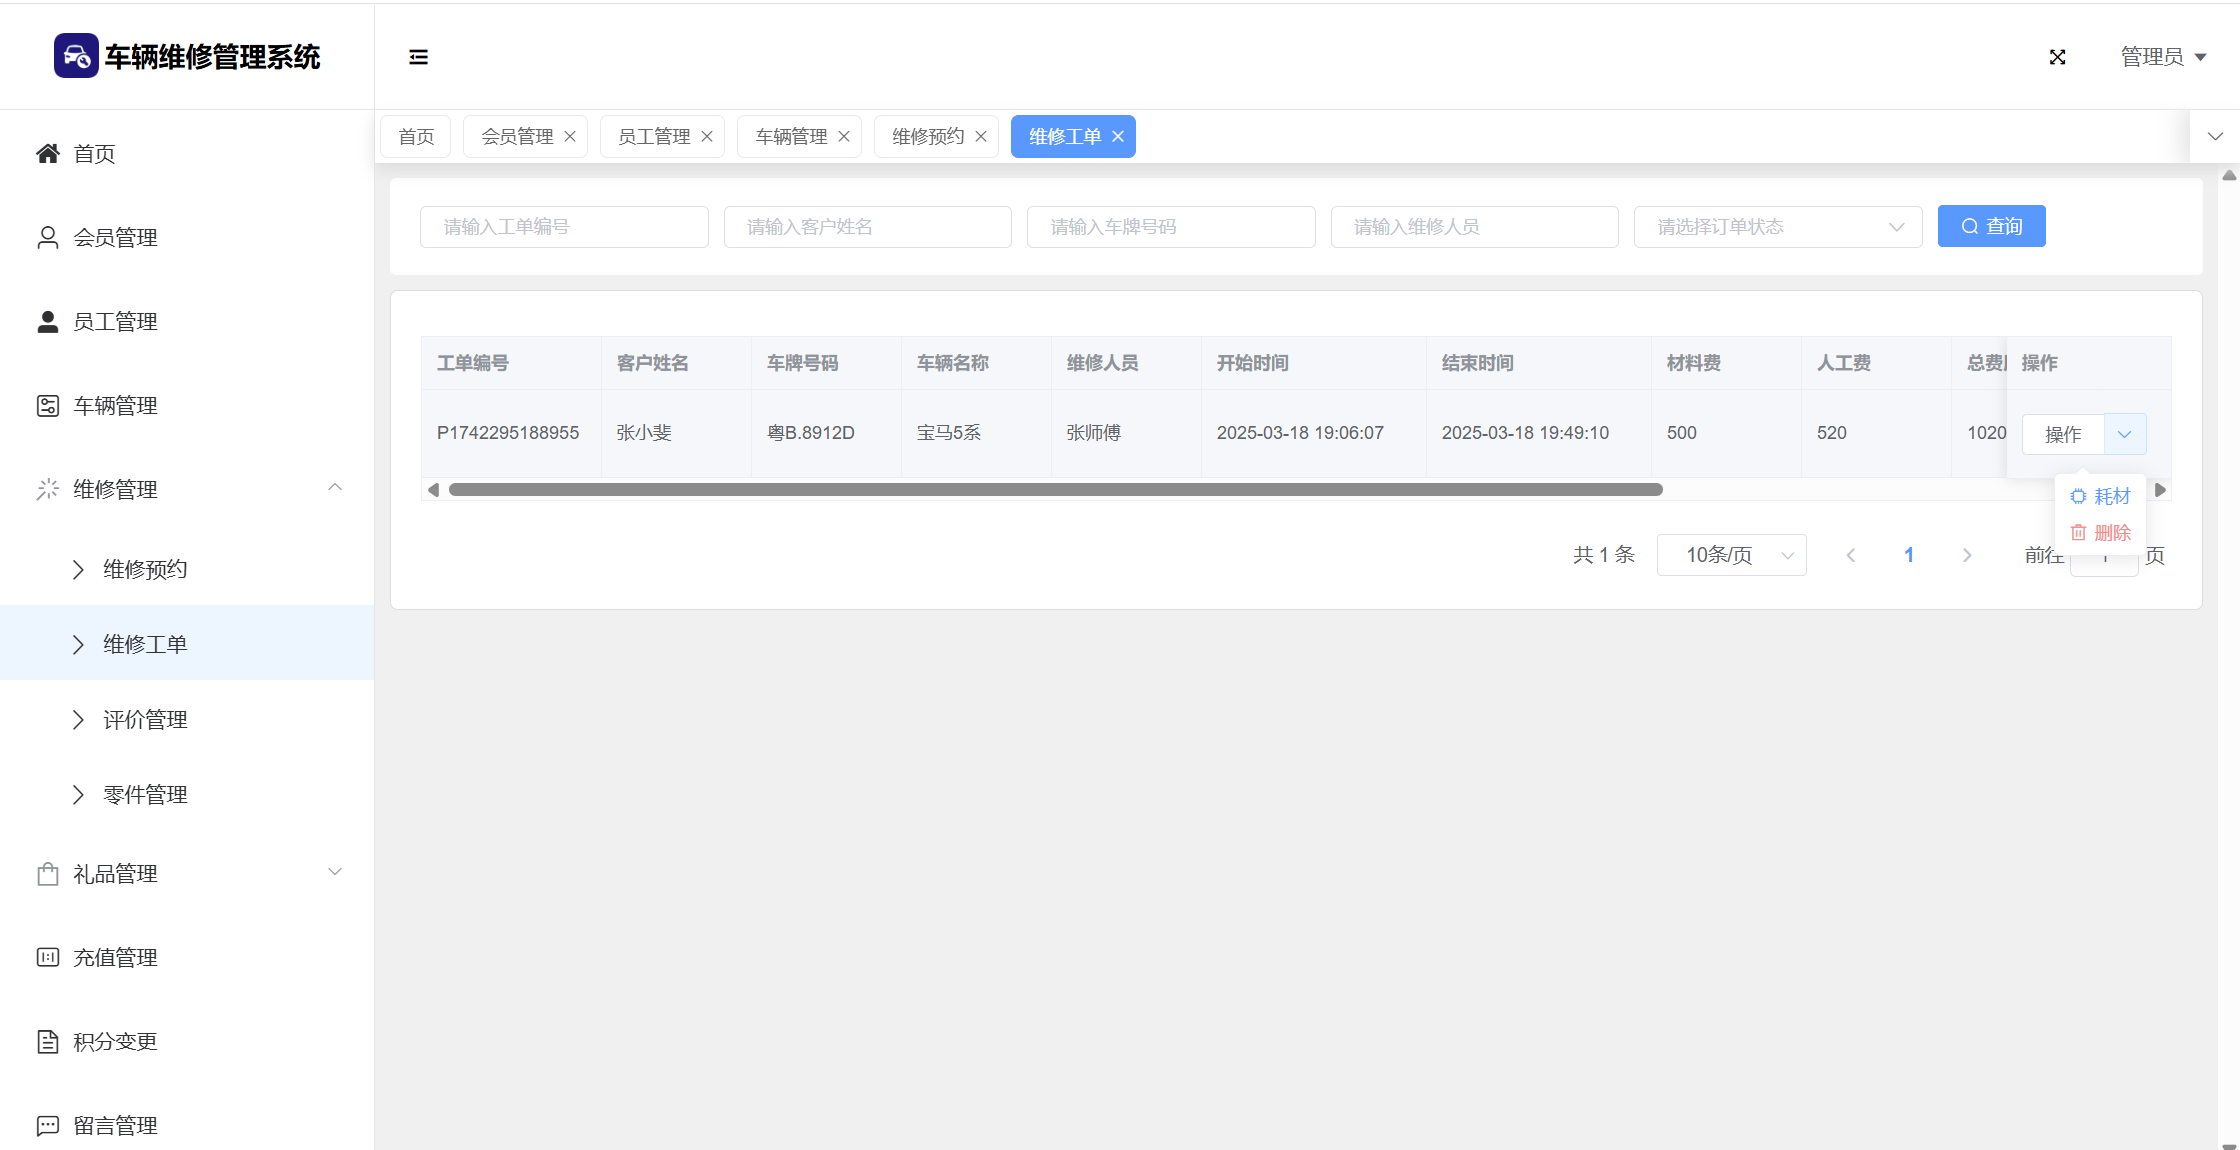Expand the tabs overflow chevron at right

coord(2215,137)
